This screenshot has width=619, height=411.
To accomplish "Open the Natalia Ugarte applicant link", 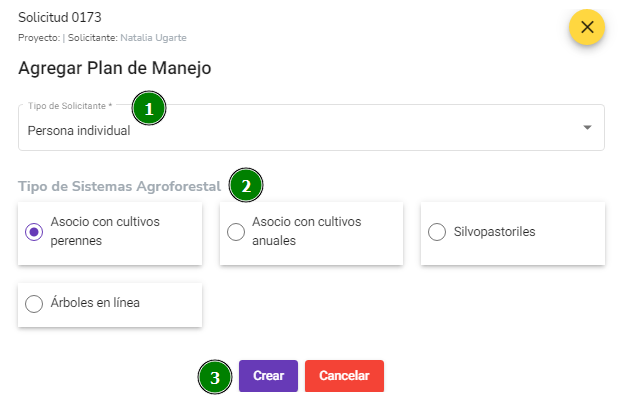I will click(153, 38).
